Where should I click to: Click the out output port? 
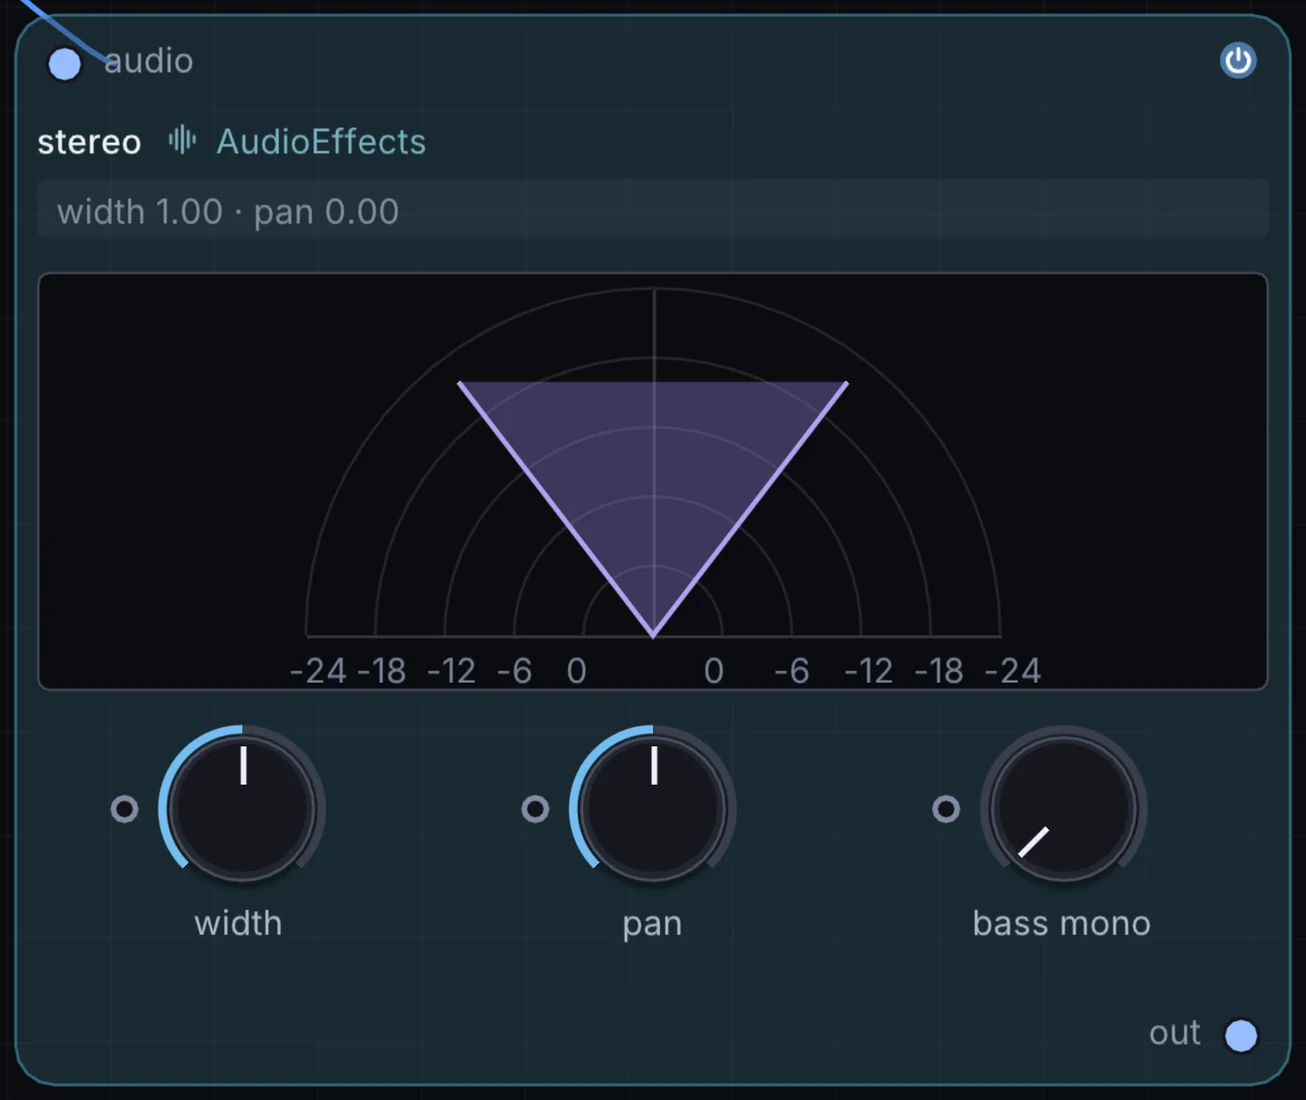(1241, 1035)
